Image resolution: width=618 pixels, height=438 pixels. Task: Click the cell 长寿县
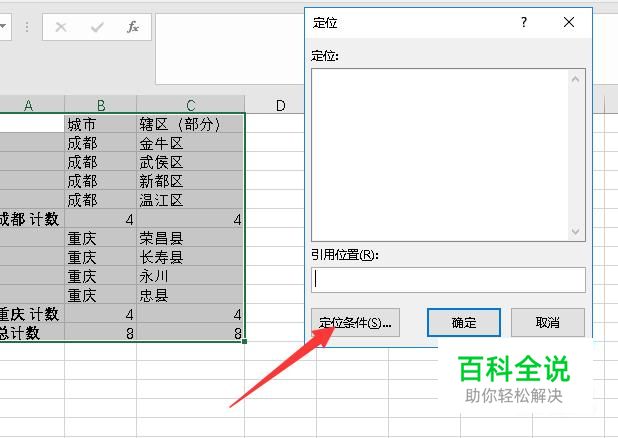(x=191, y=257)
